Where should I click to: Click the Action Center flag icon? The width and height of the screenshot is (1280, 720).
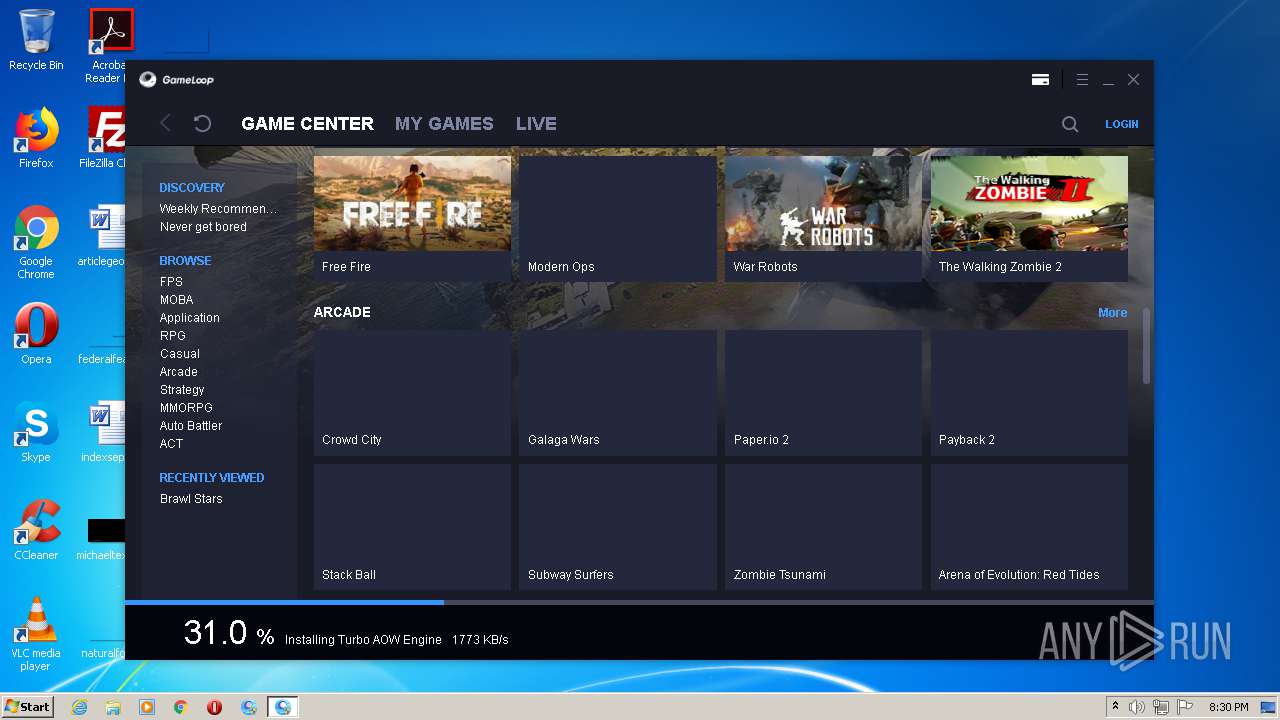click(1185, 707)
